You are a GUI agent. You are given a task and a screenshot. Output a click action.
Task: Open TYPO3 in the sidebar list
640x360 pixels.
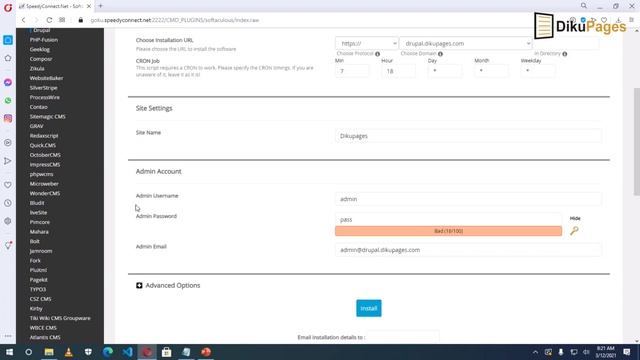point(38,289)
